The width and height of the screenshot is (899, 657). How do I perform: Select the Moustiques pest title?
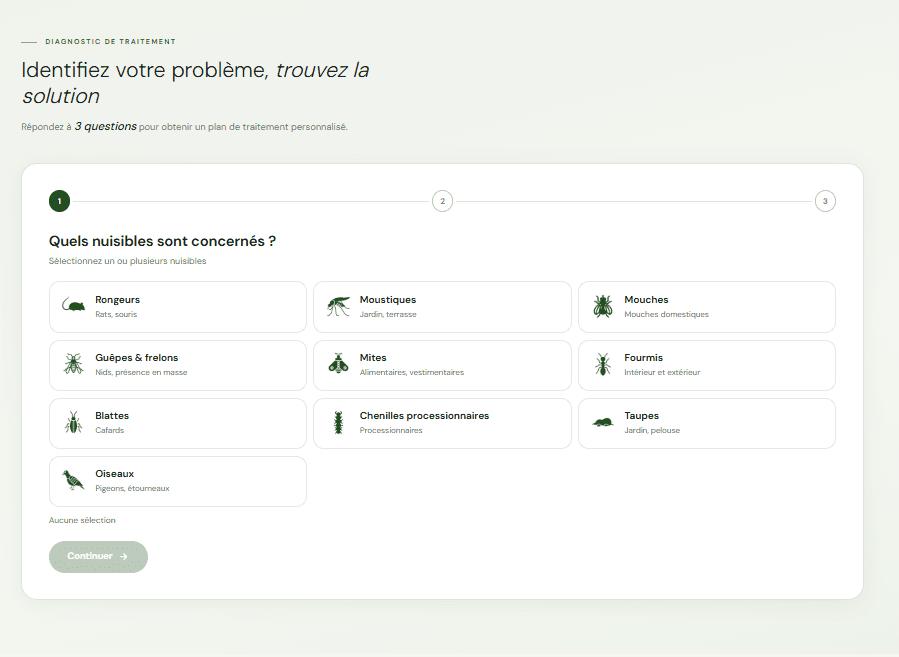click(388, 300)
